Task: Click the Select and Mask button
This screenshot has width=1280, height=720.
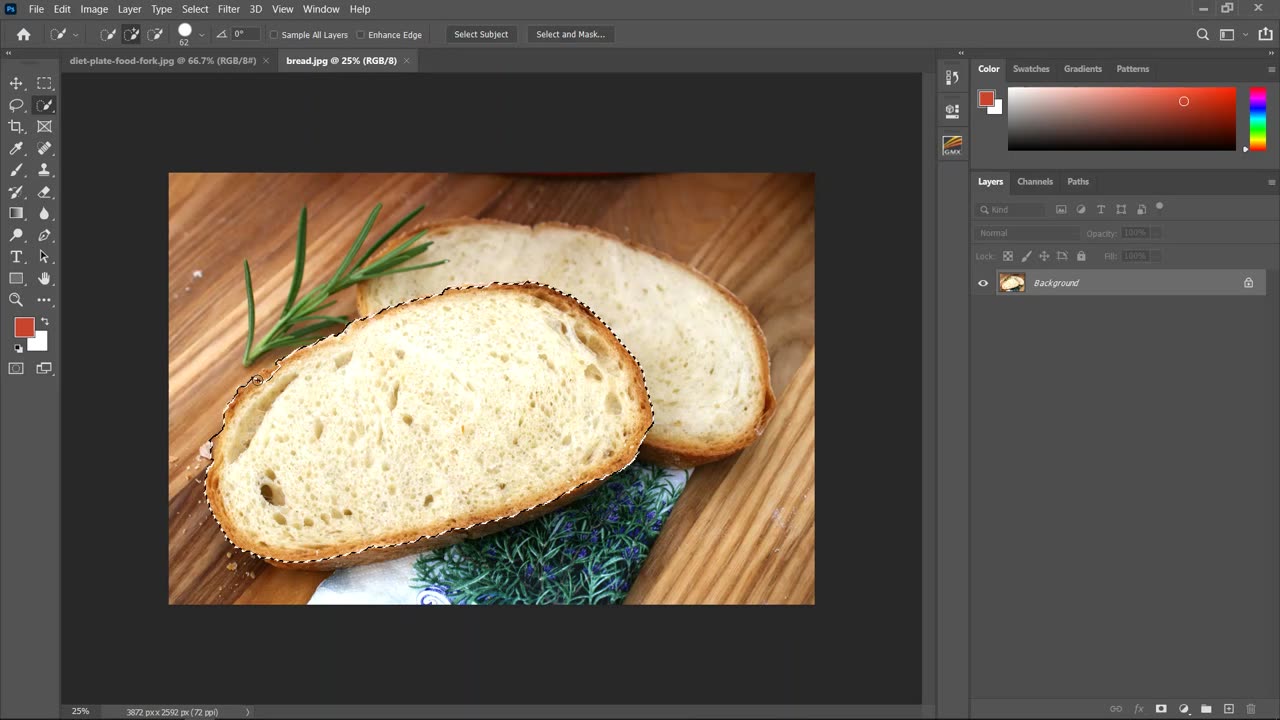Action: (570, 34)
